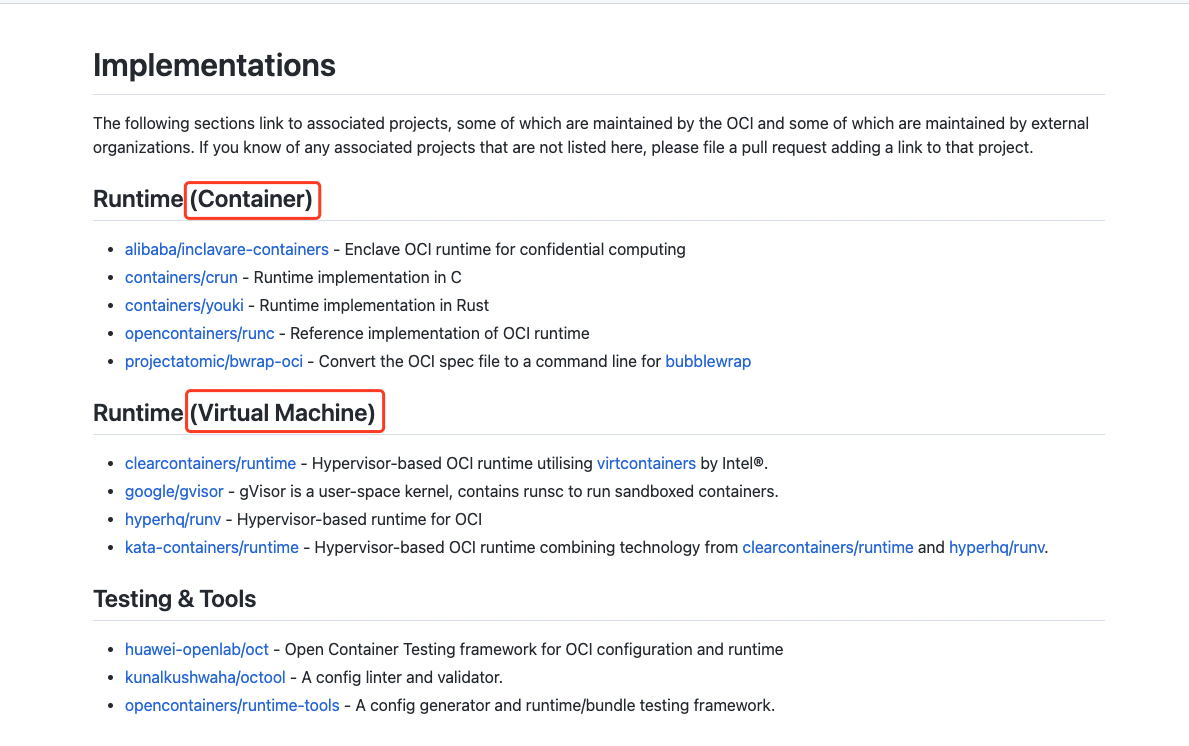Open the containers/crun repository link
This screenshot has width=1189, height=746.
pyautogui.click(x=181, y=277)
